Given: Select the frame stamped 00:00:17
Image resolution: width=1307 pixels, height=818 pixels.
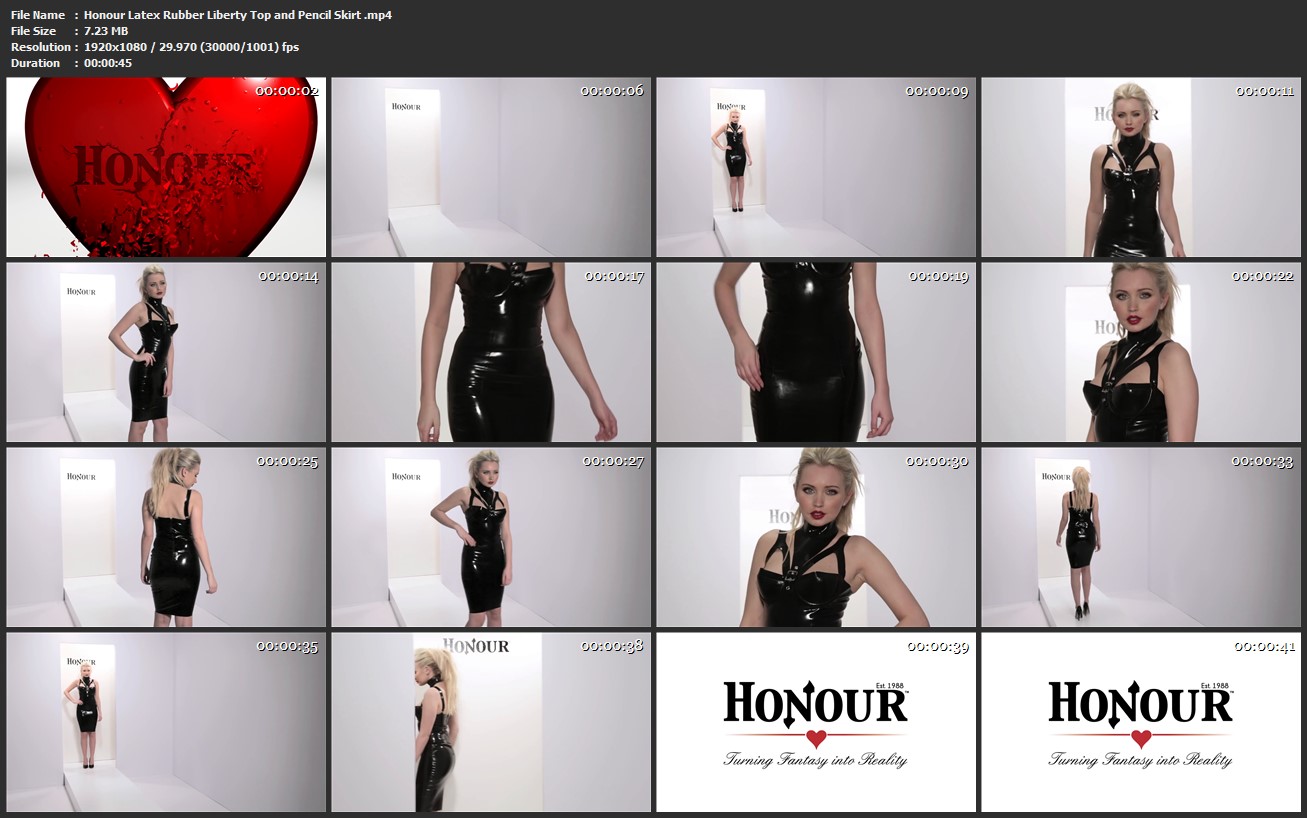Looking at the screenshot, I should (x=491, y=352).
